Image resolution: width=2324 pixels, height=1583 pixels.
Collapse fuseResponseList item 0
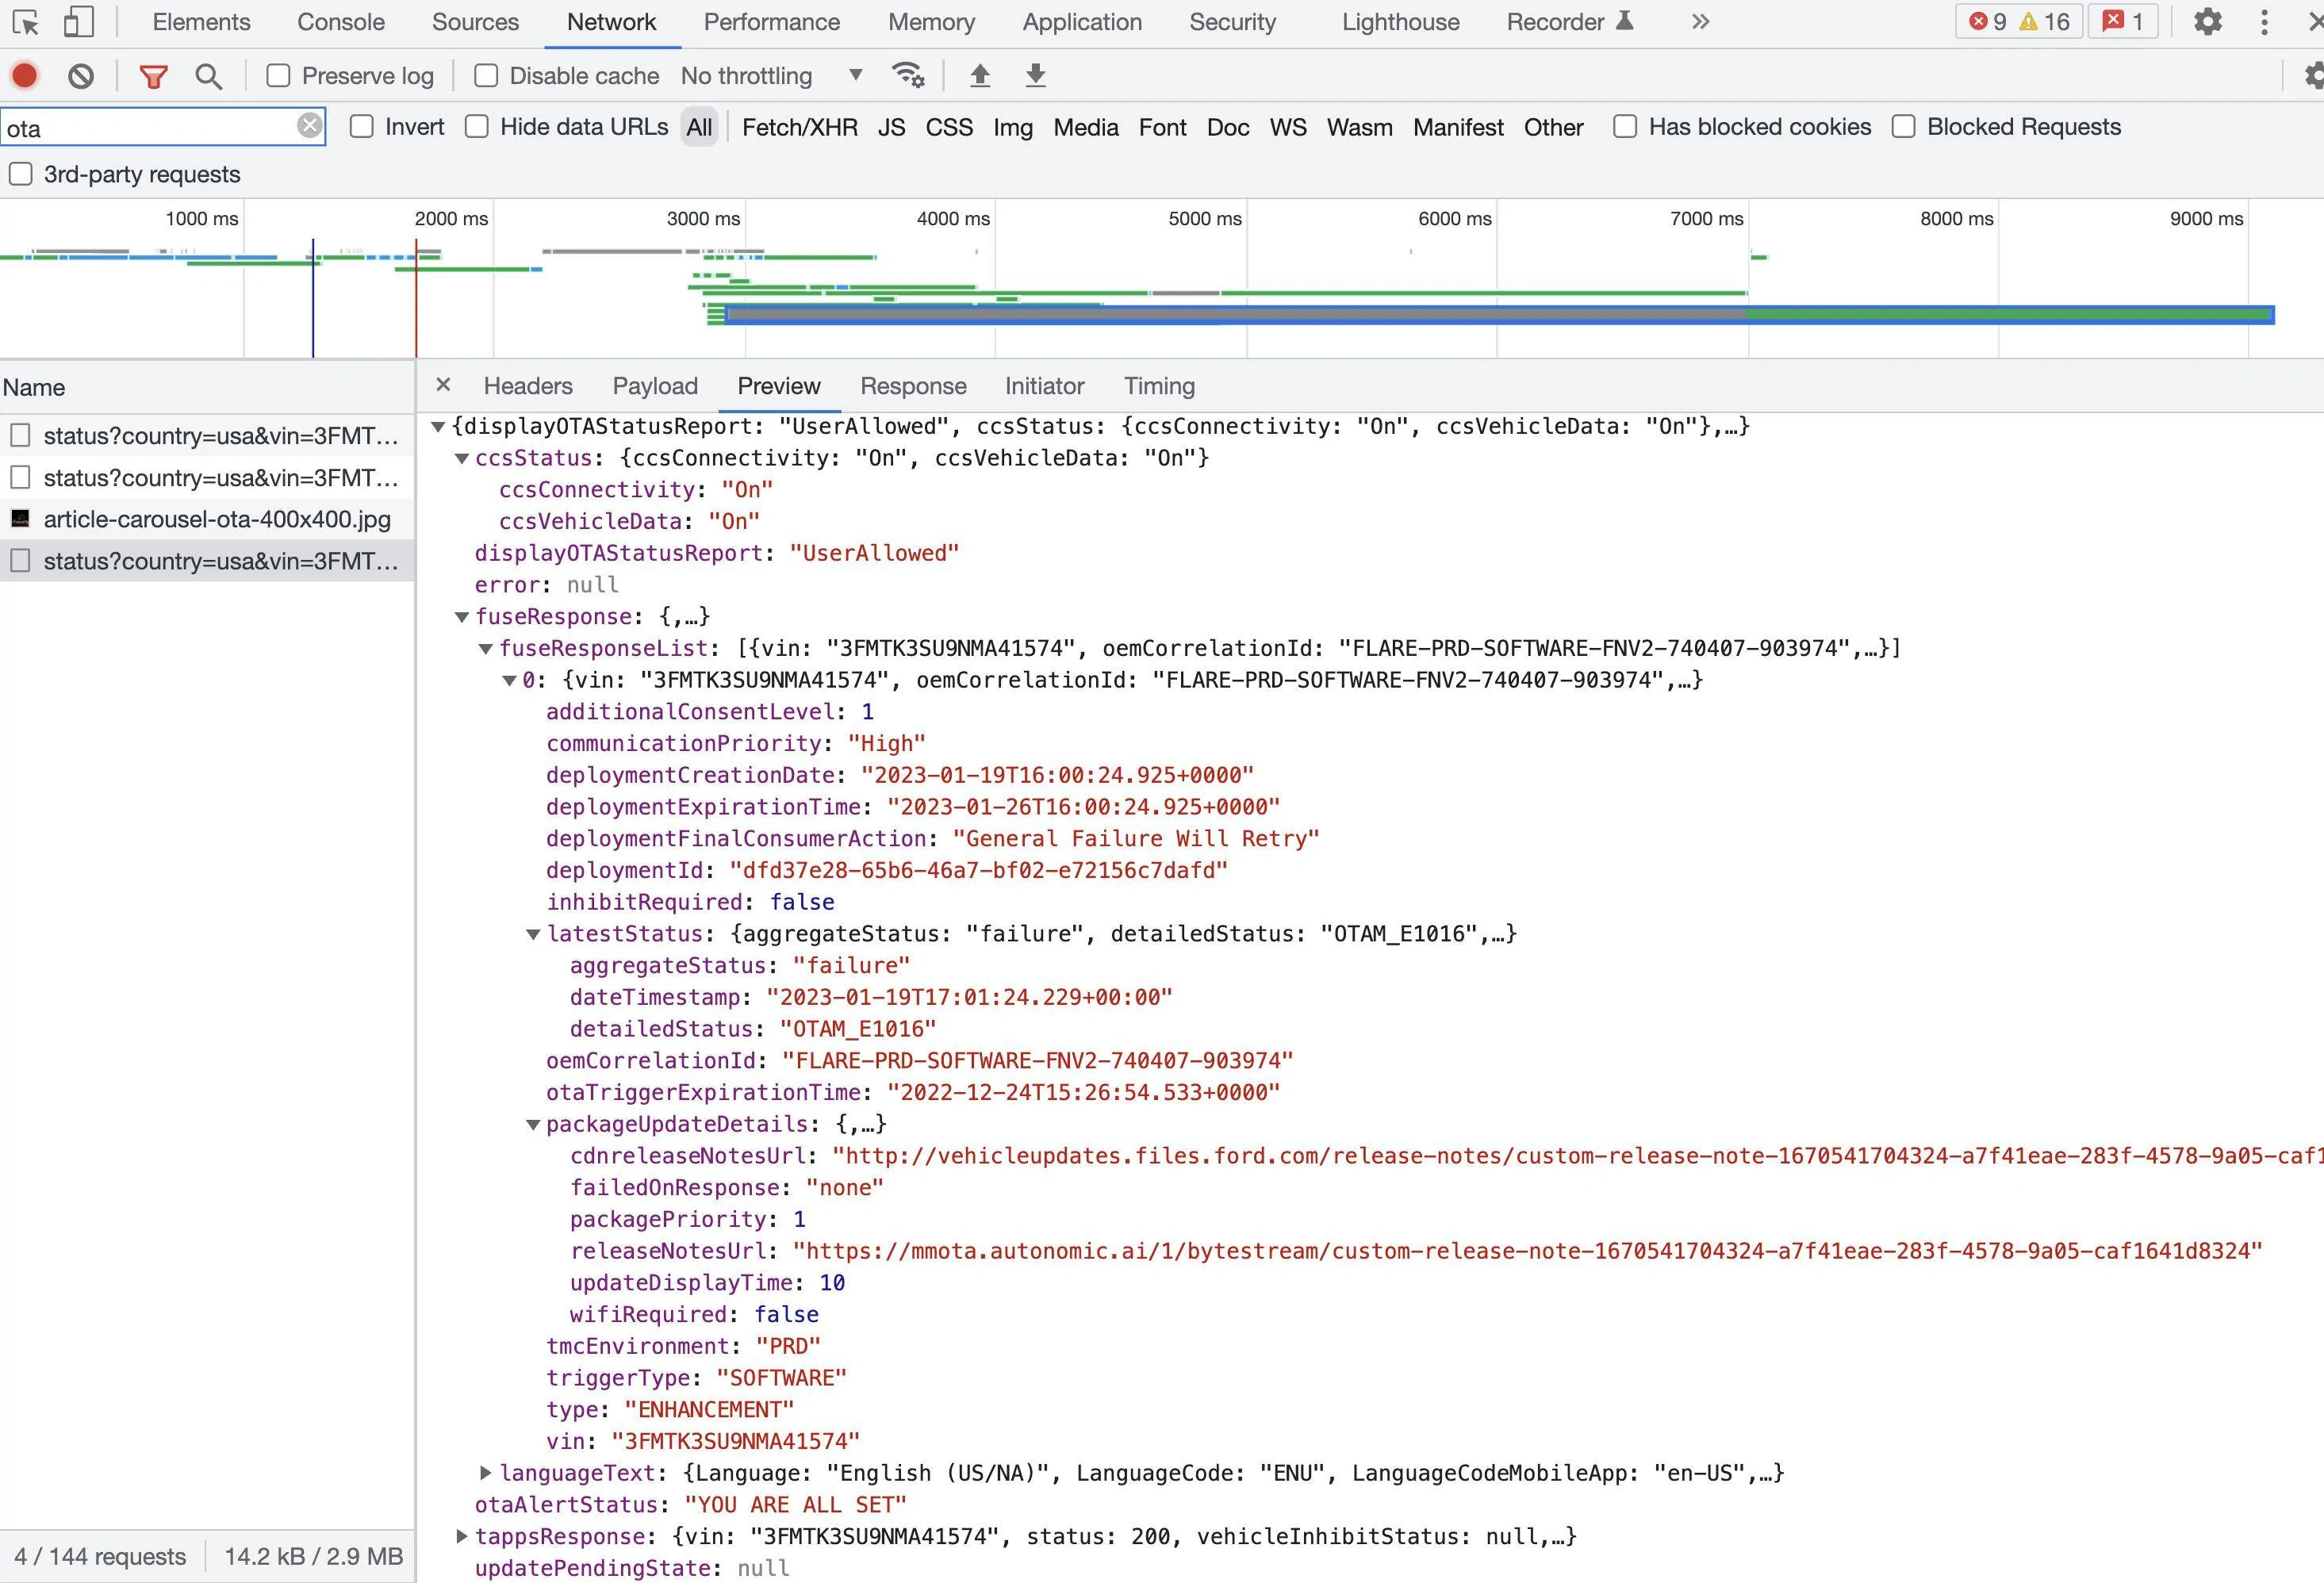click(x=509, y=681)
